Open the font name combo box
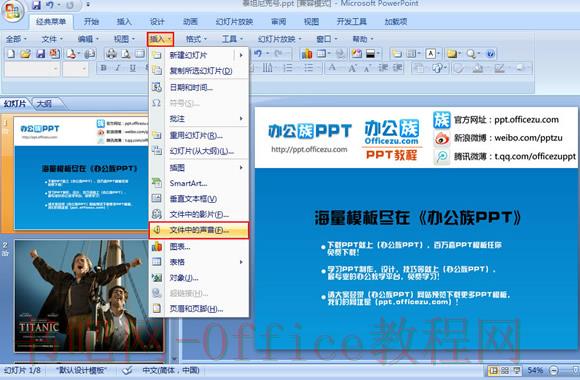580x380 pixels. click(x=32, y=68)
